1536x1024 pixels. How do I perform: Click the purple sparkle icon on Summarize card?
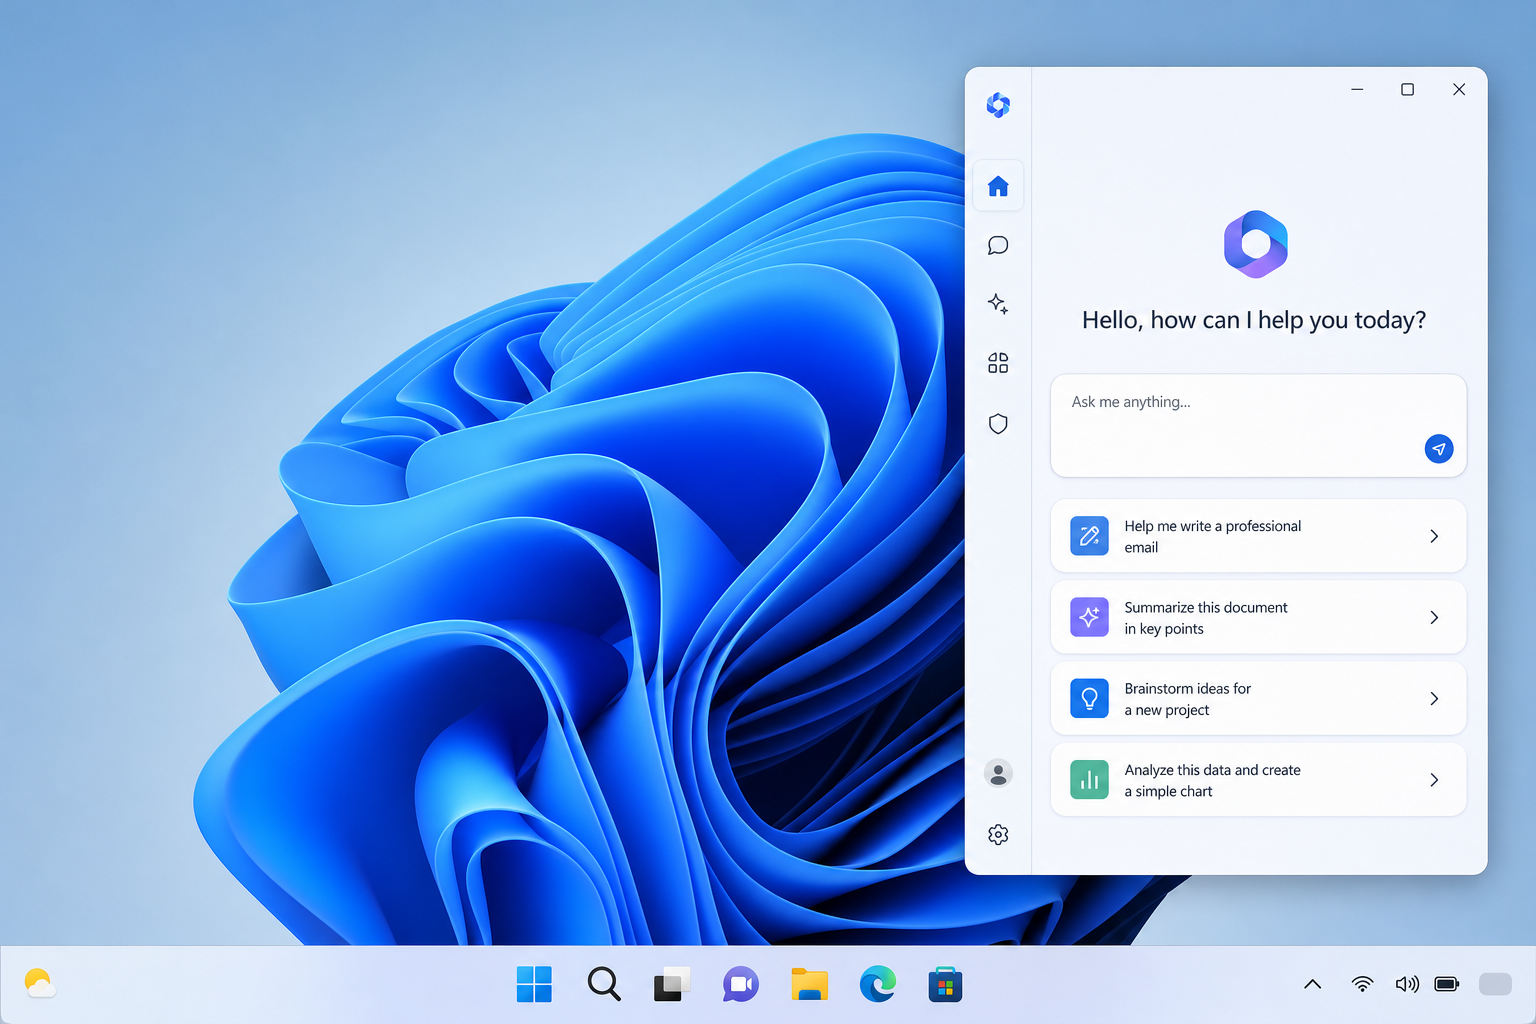click(x=1089, y=617)
